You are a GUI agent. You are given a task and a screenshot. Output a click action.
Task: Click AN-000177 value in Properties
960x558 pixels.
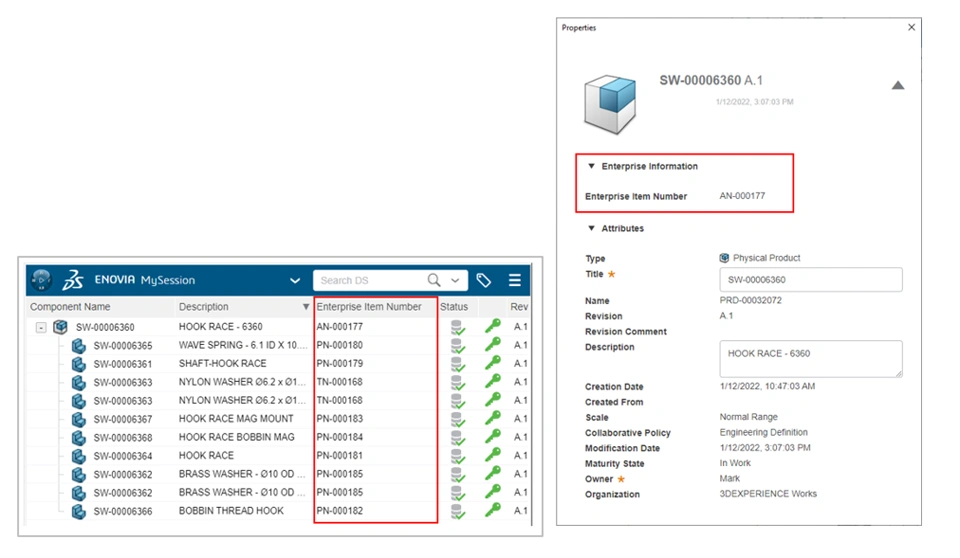point(742,196)
